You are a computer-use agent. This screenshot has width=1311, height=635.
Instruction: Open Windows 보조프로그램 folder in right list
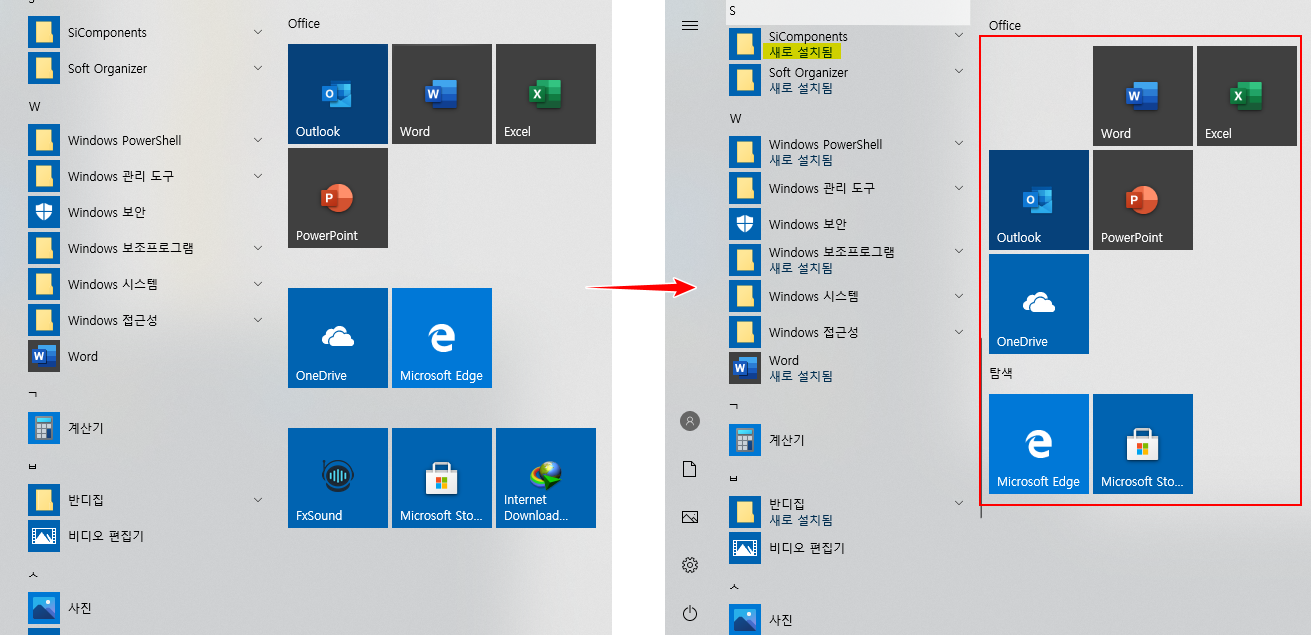[848, 260]
